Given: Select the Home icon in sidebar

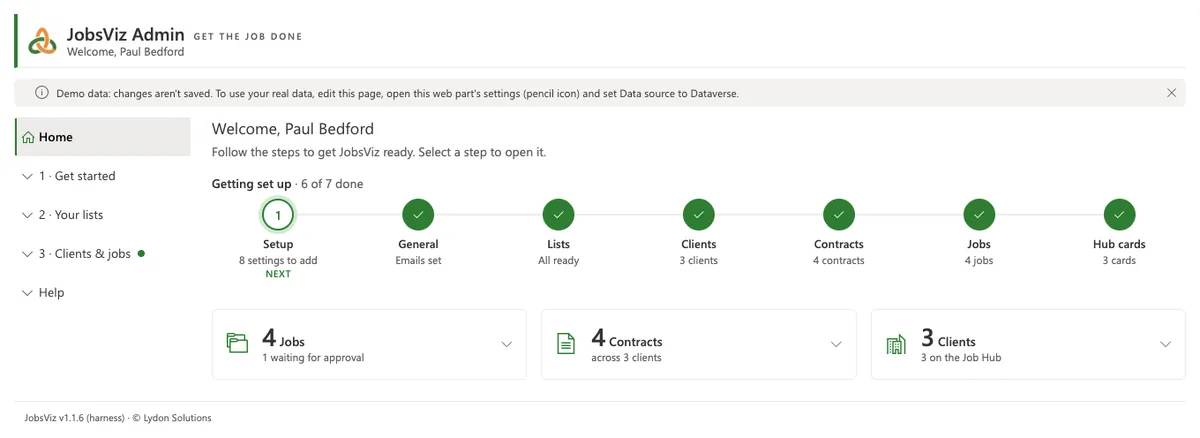Looking at the screenshot, I should [29, 137].
